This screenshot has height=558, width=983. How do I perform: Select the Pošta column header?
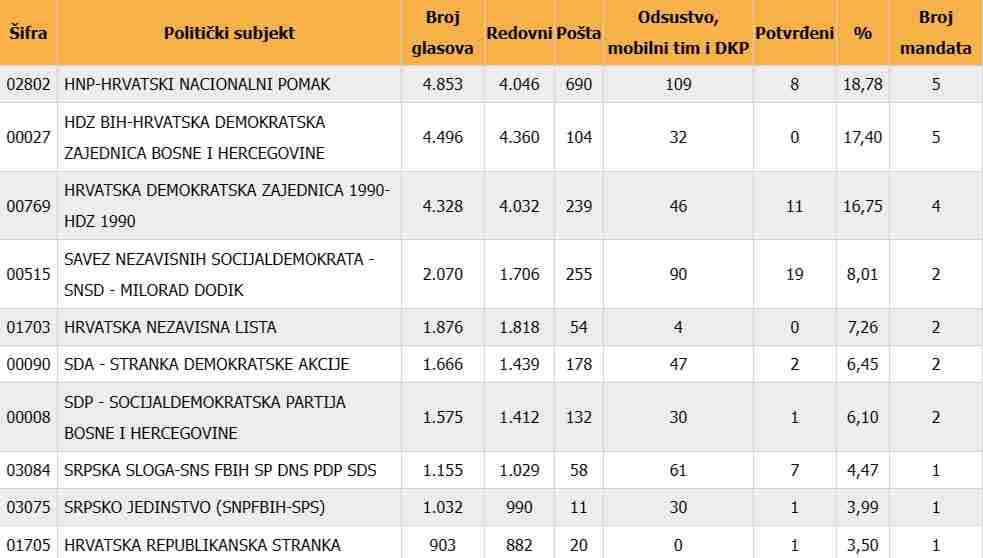tap(578, 33)
